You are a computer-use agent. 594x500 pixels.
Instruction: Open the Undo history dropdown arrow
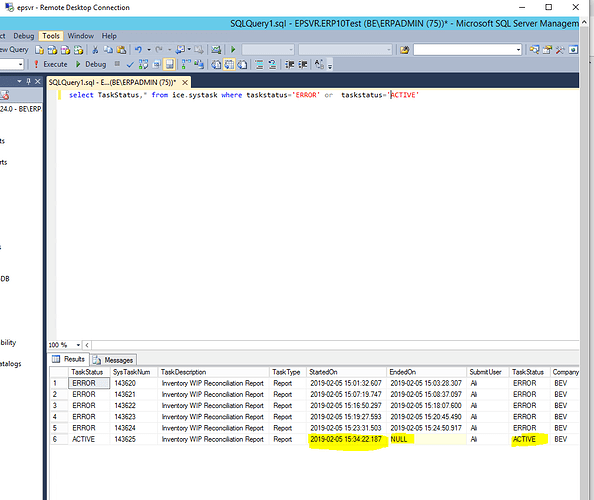click(x=149, y=50)
